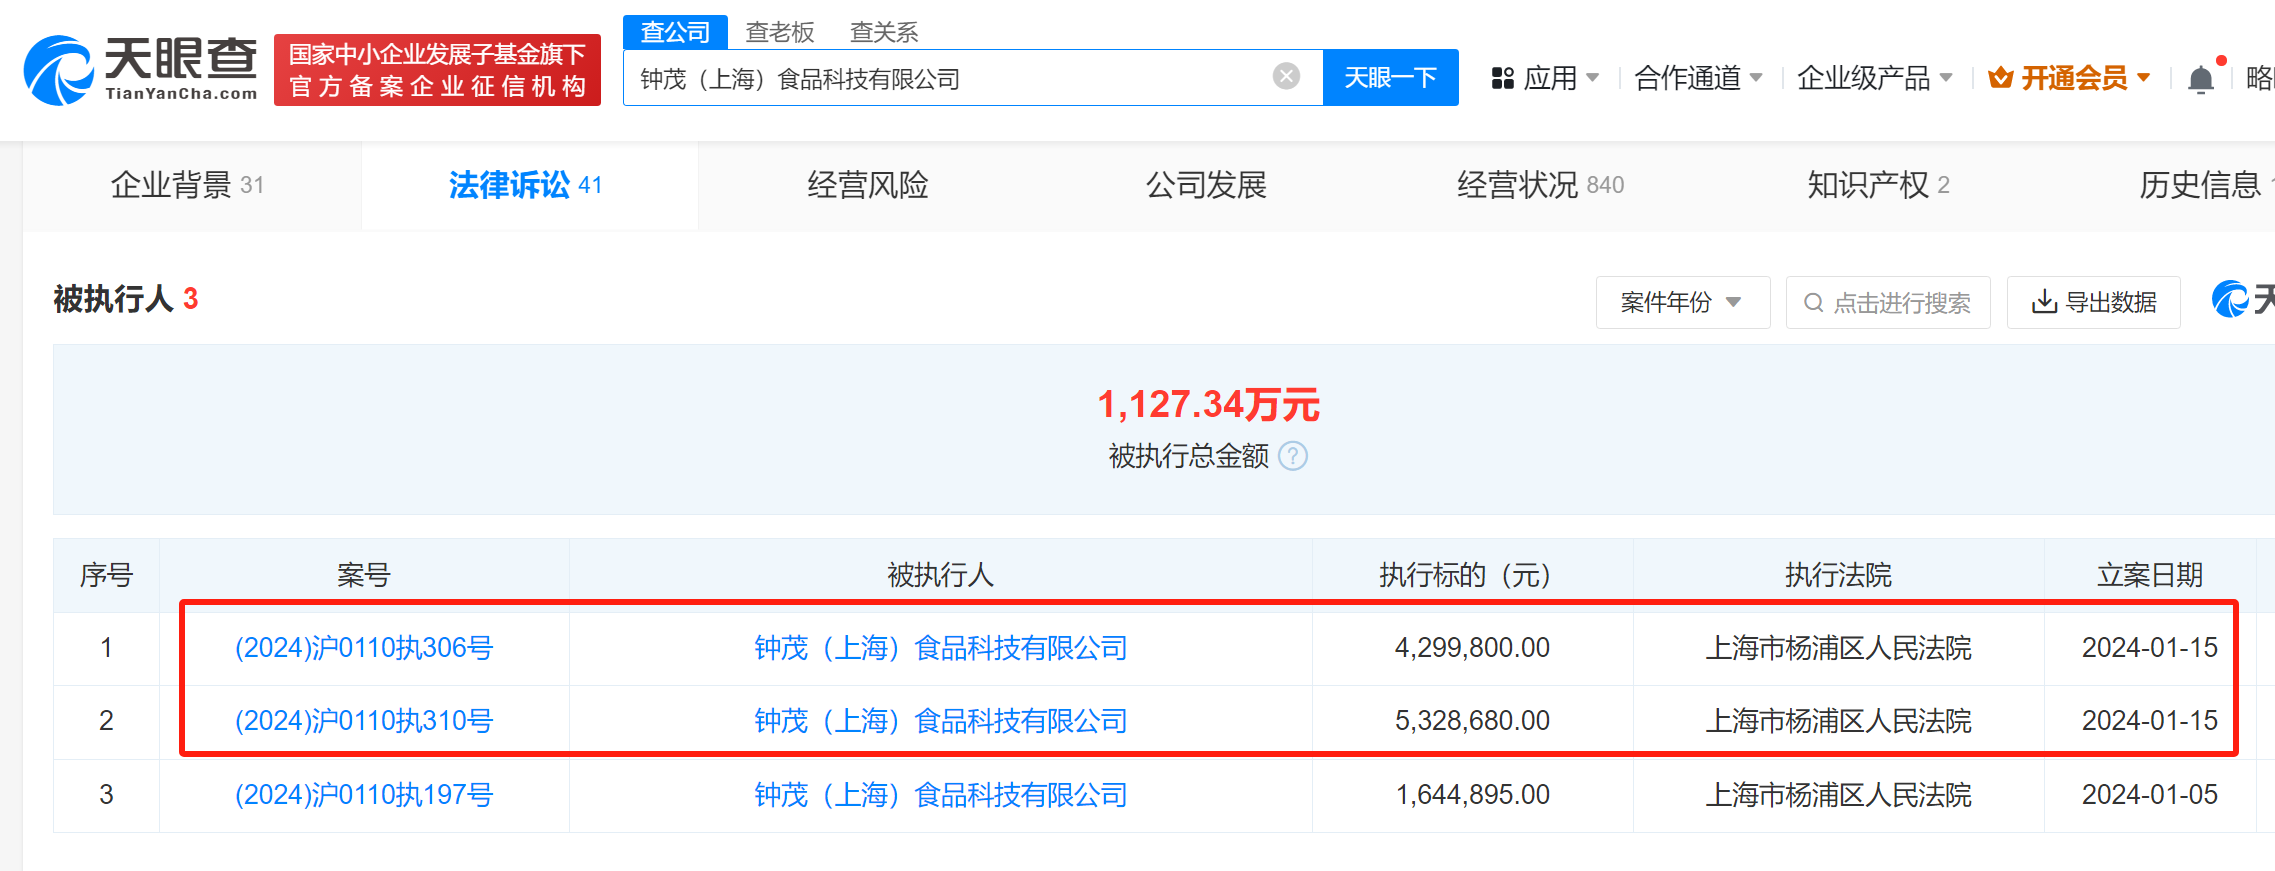2275x871 pixels.
Task: Click the amount 4,299,800.00
Action: [1472, 648]
